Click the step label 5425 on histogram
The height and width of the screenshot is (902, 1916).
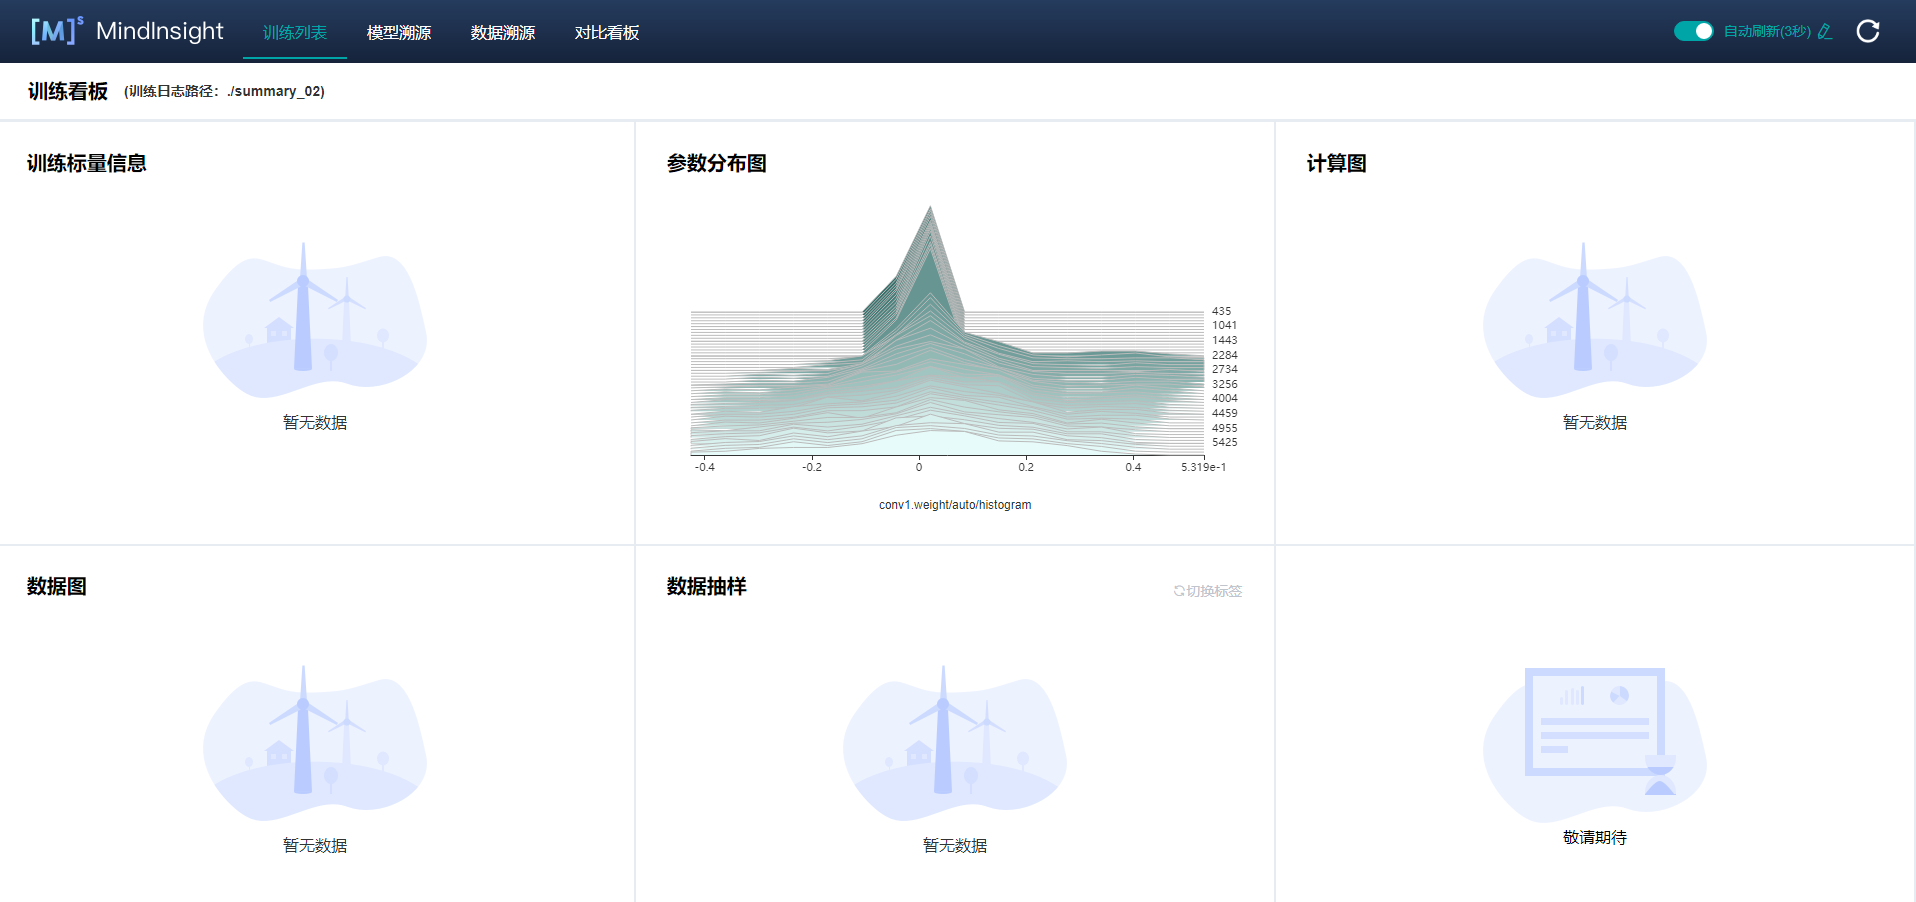coord(1225,442)
